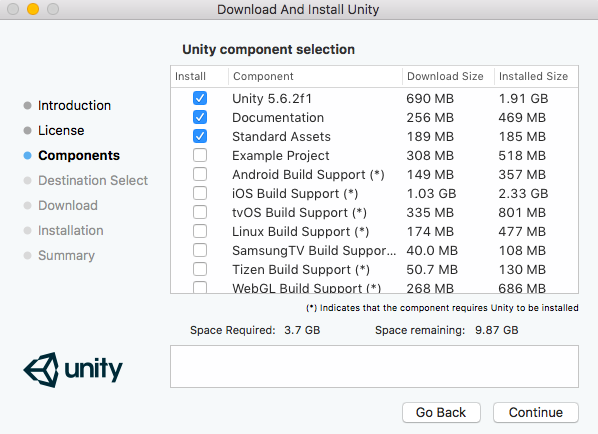Select the Introduction step in sidebar
The image size is (598, 434).
coord(74,105)
